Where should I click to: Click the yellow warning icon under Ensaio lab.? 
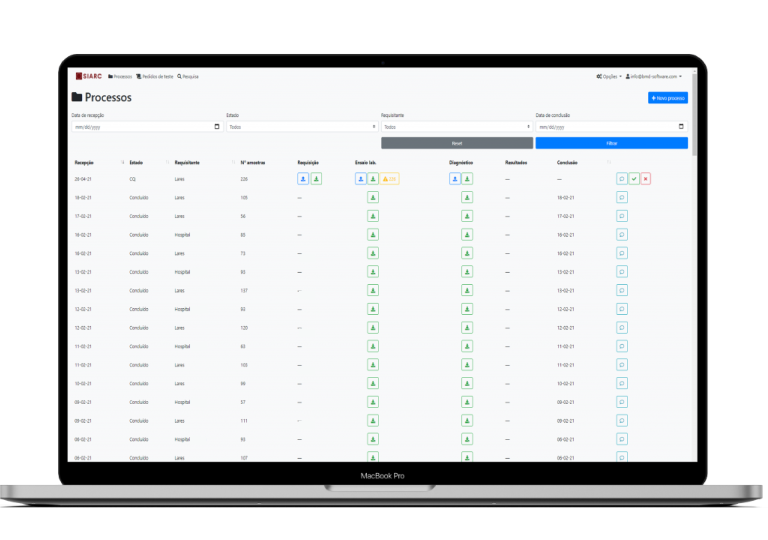[x=390, y=179]
